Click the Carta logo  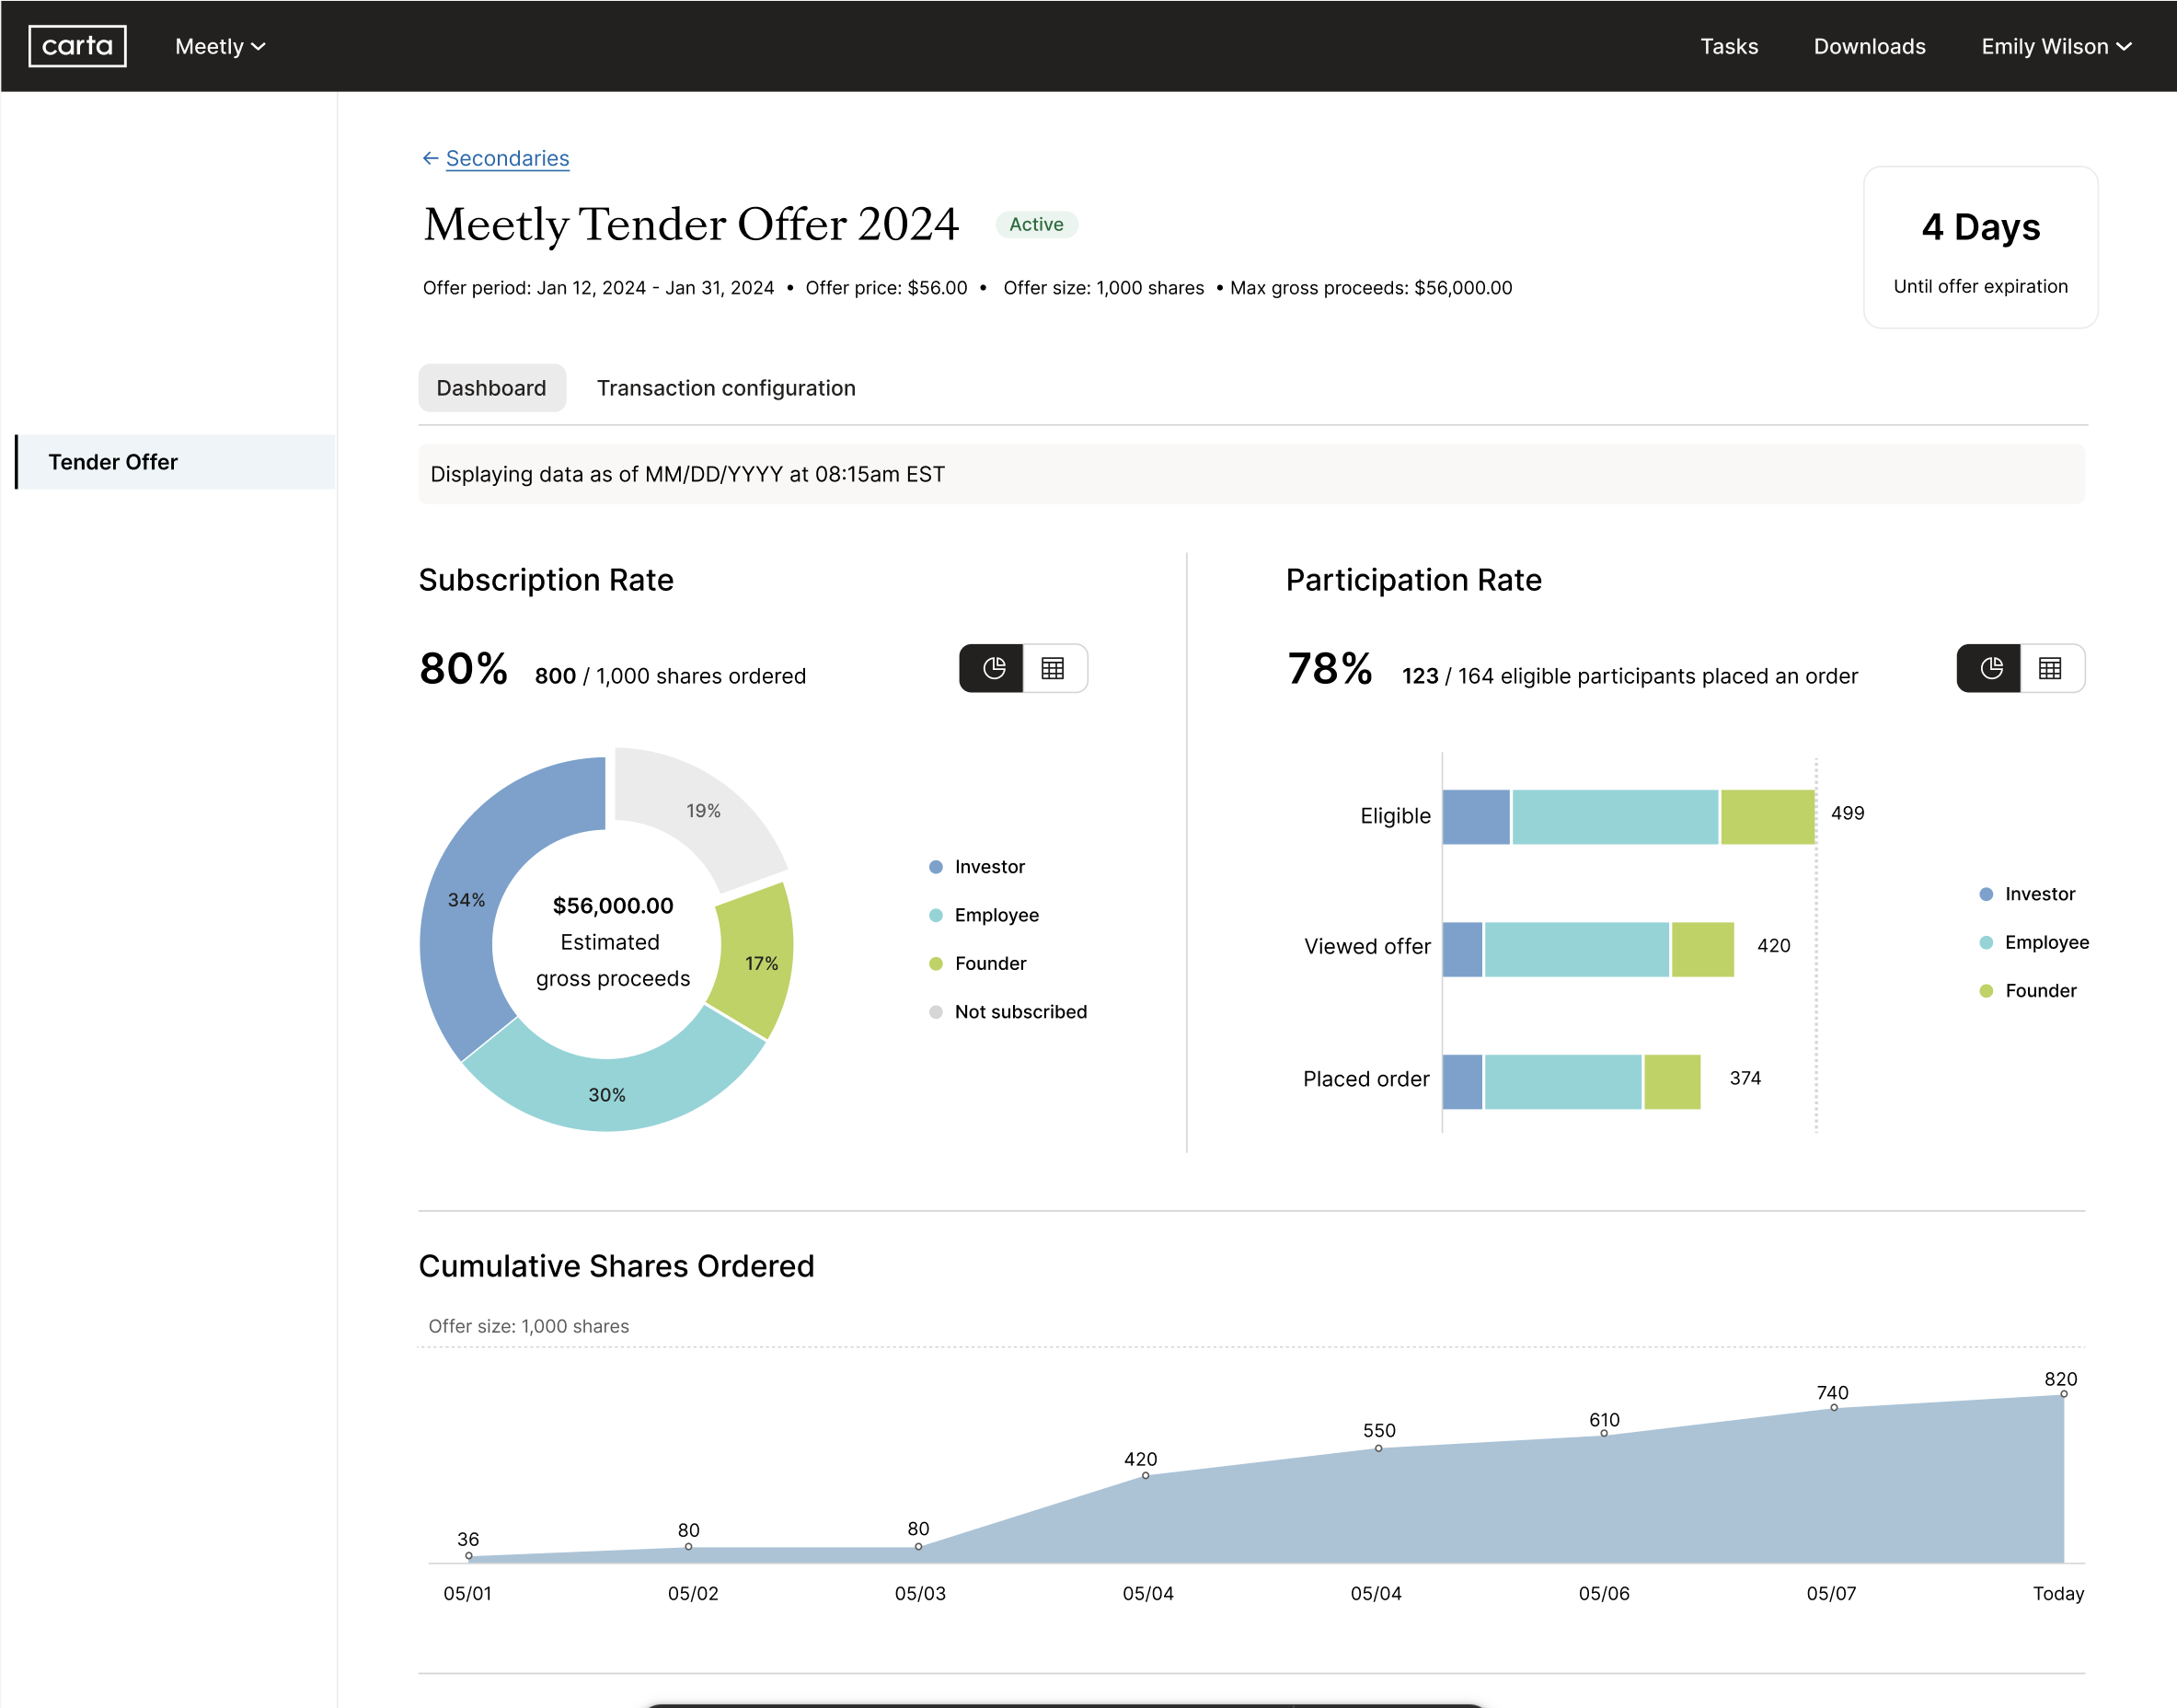(x=77, y=46)
